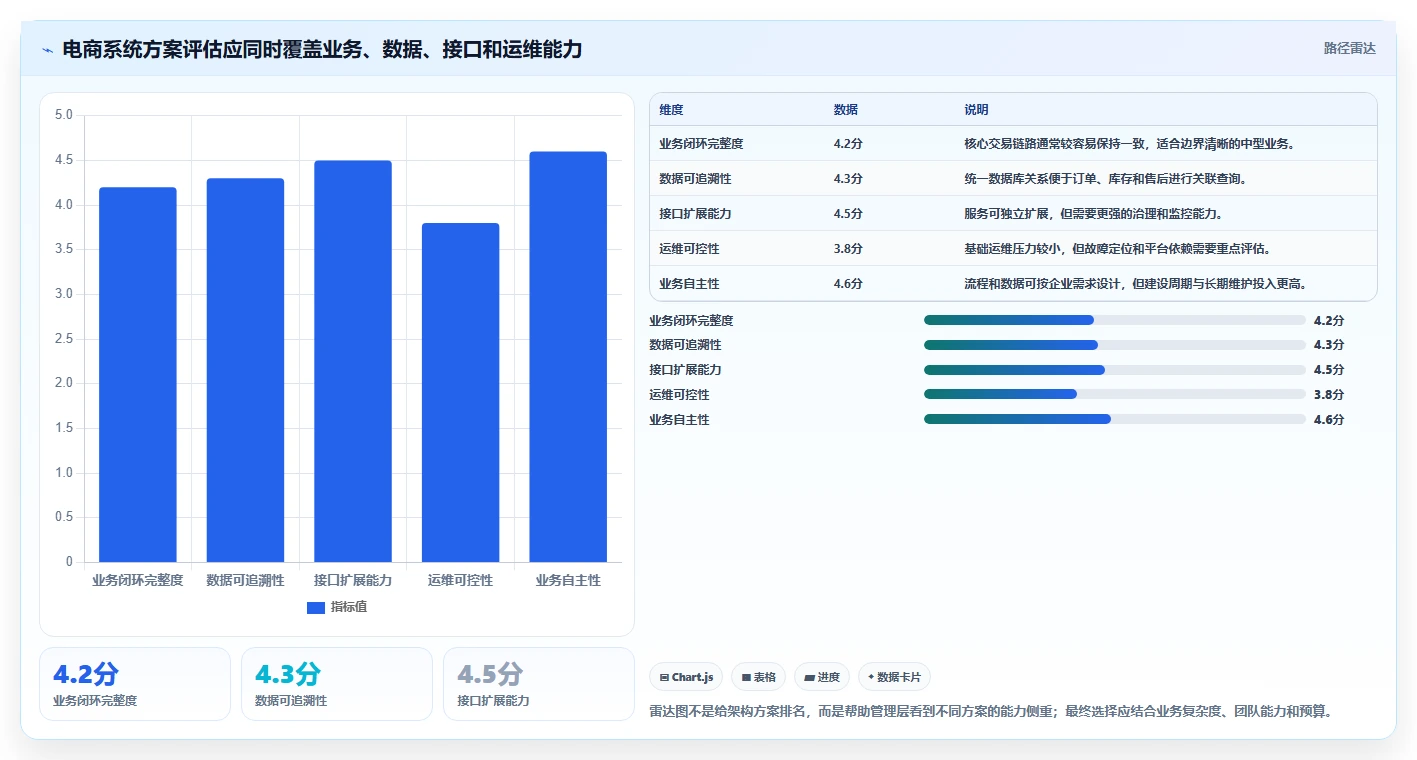Click the 业务闭环完整度 4.2分 progress bar

[1115, 320]
